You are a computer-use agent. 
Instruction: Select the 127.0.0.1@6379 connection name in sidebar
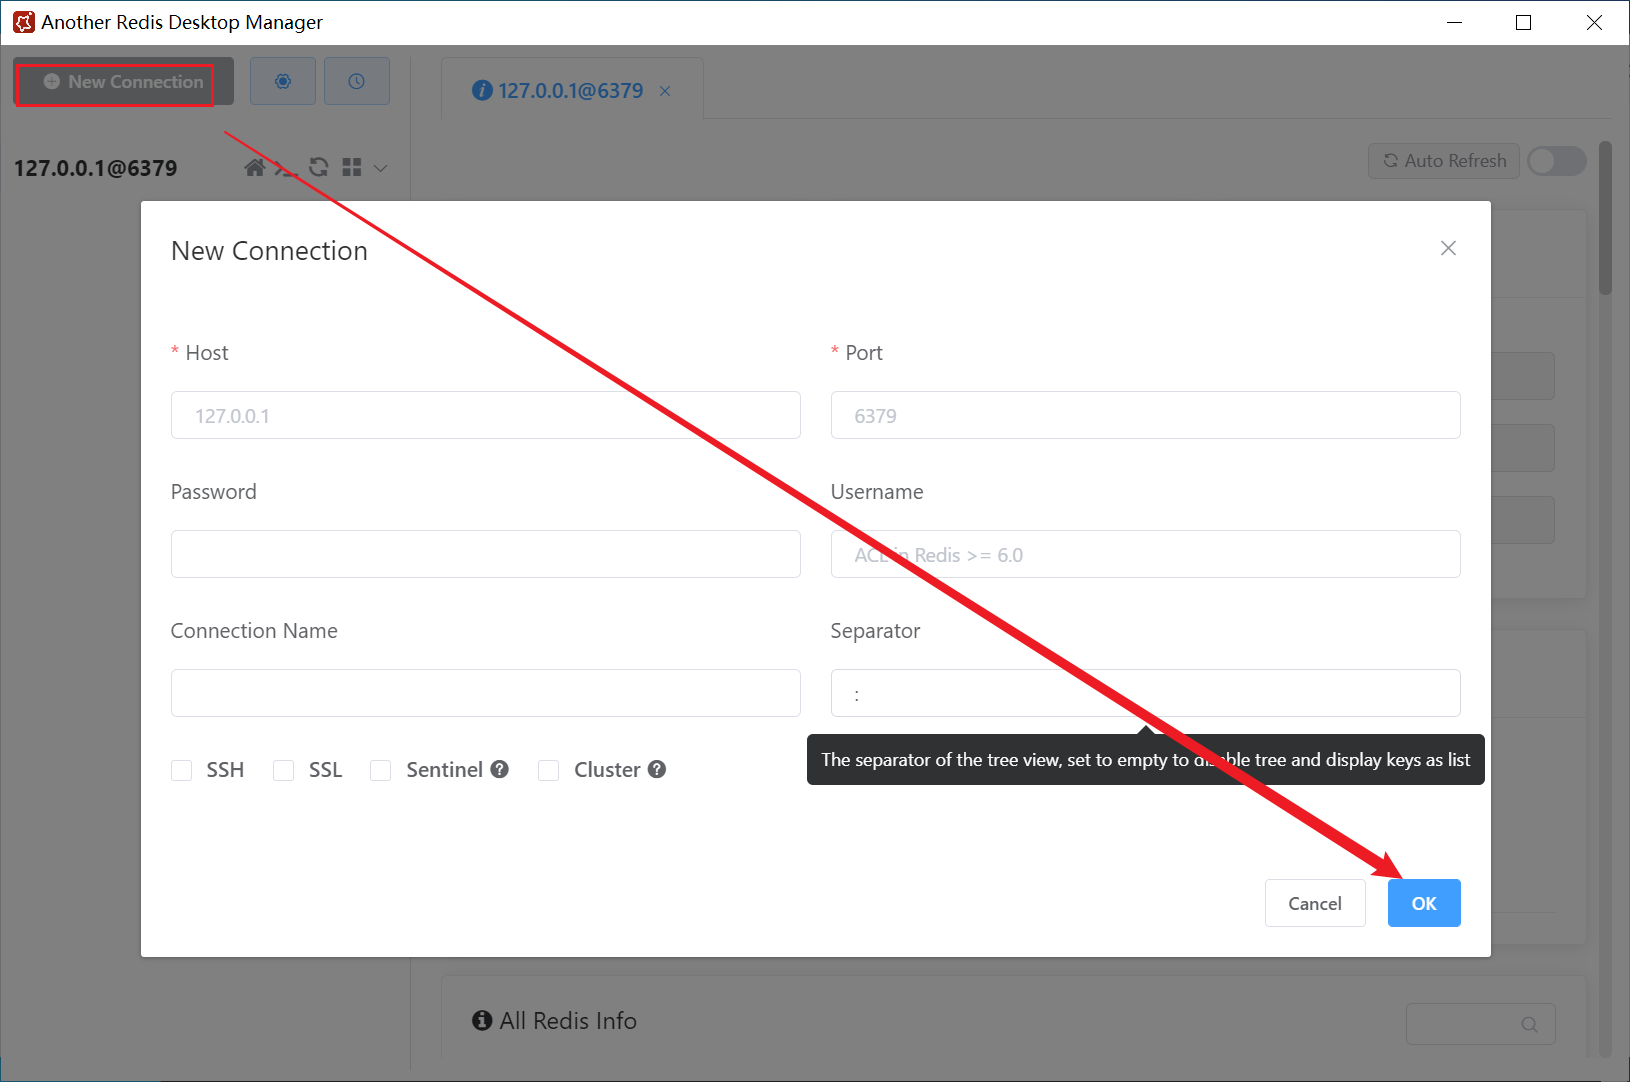(x=95, y=168)
